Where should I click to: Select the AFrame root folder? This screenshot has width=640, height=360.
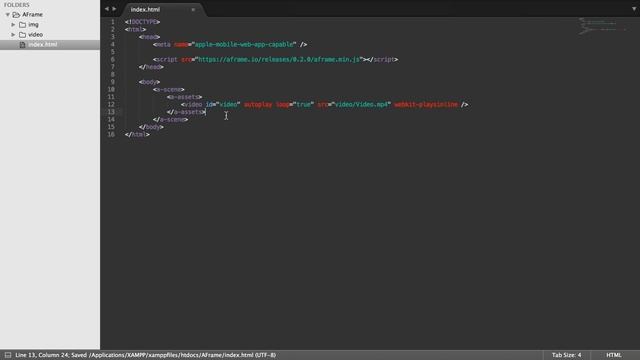tap(32, 15)
